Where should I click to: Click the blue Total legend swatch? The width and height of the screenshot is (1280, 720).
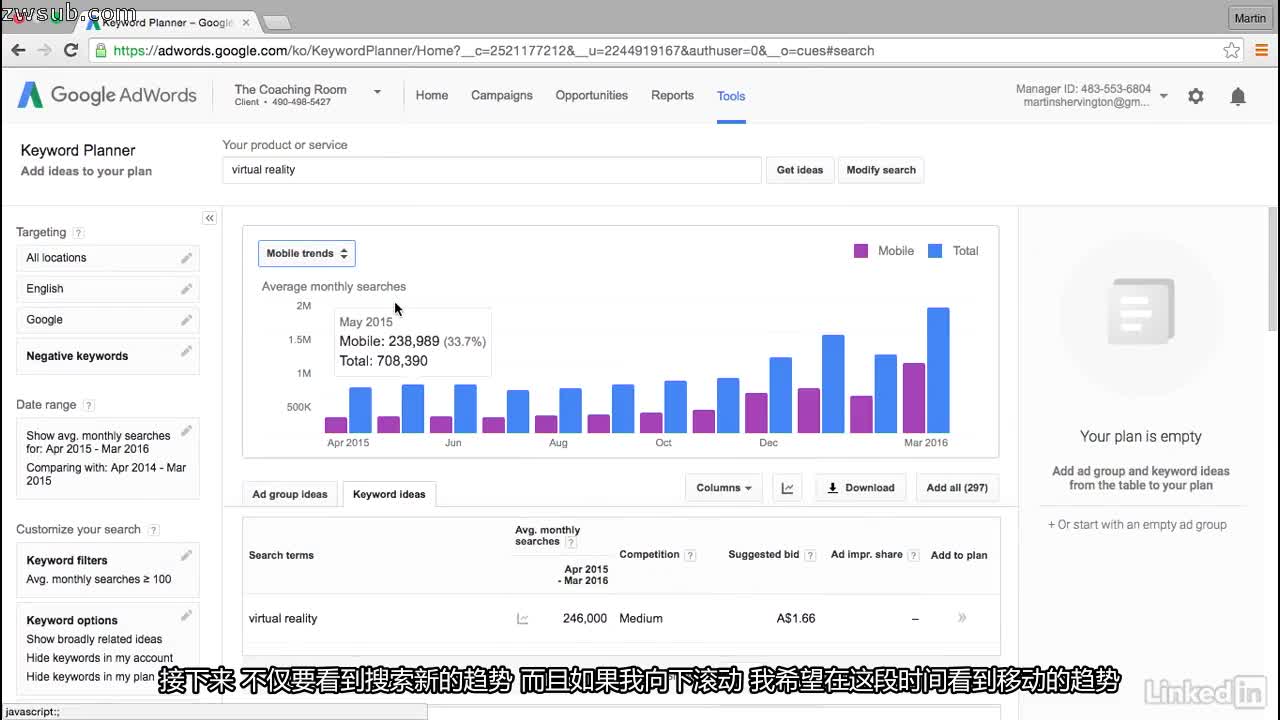(935, 251)
